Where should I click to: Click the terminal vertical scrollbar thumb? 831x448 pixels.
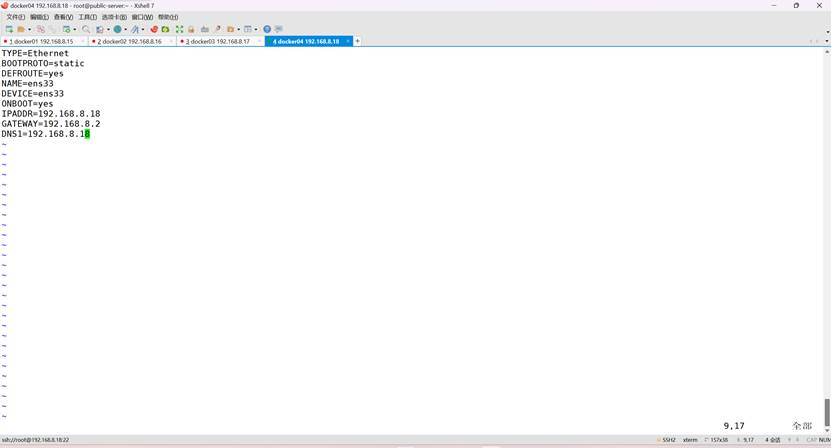[827, 412]
